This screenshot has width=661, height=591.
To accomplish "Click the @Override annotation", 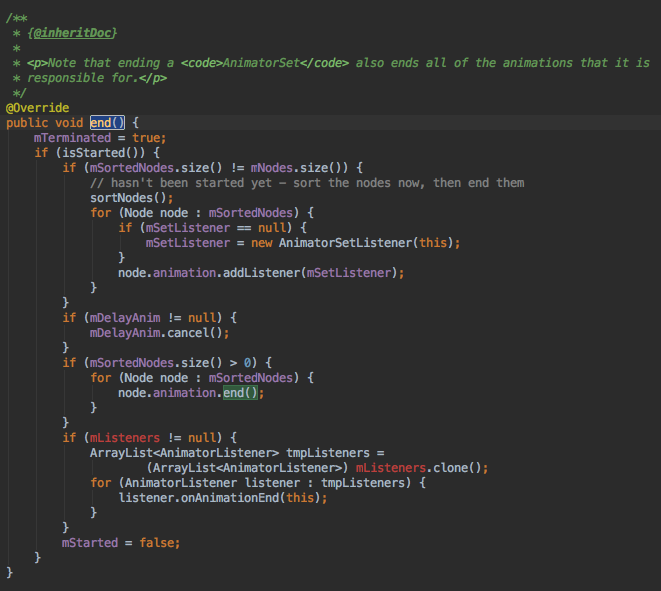I will point(38,108).
